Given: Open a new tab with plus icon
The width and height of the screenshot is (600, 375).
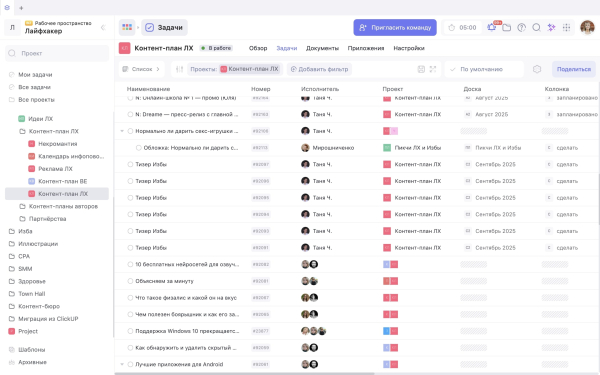Looking at the screenshot, I should tap(21, 8).
